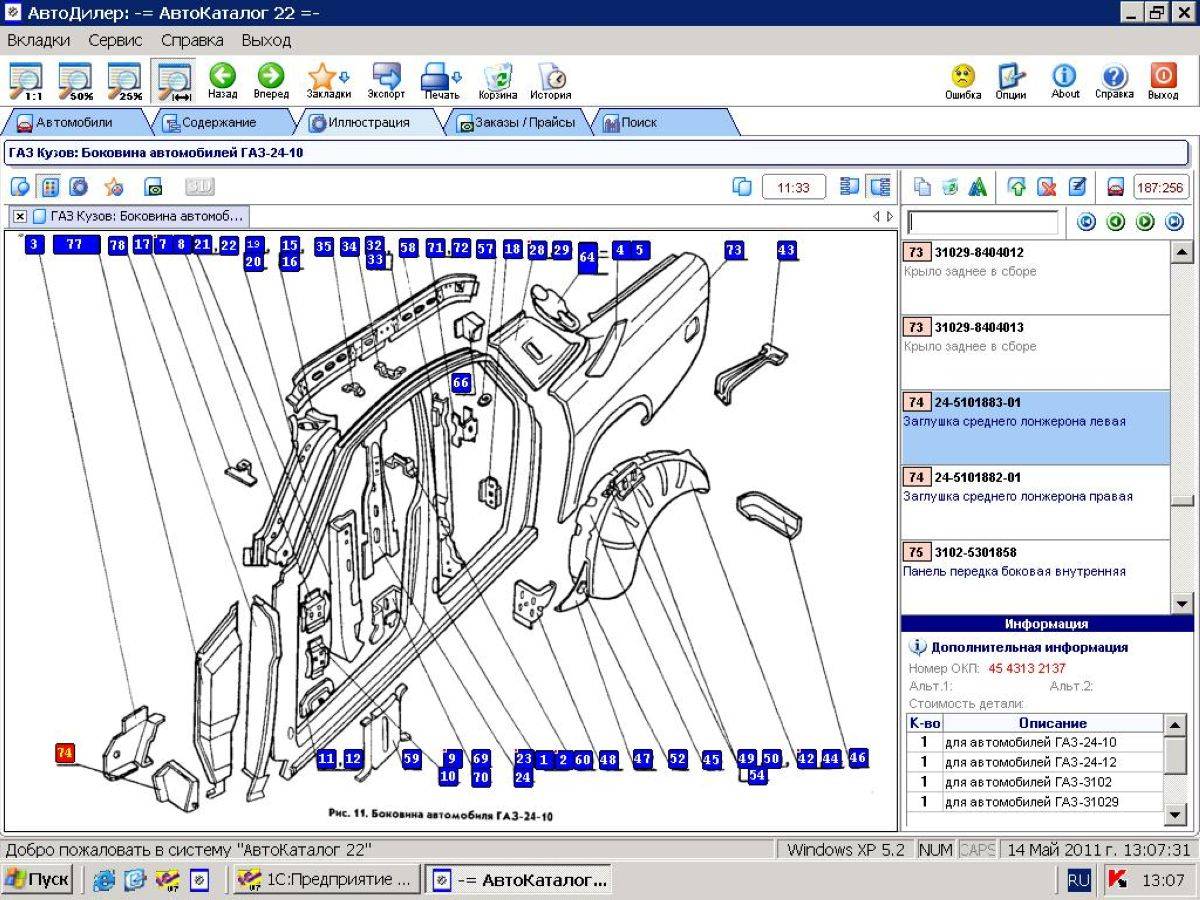
Task: Toggle the tree layout view icon
Action: pos(880,187)
